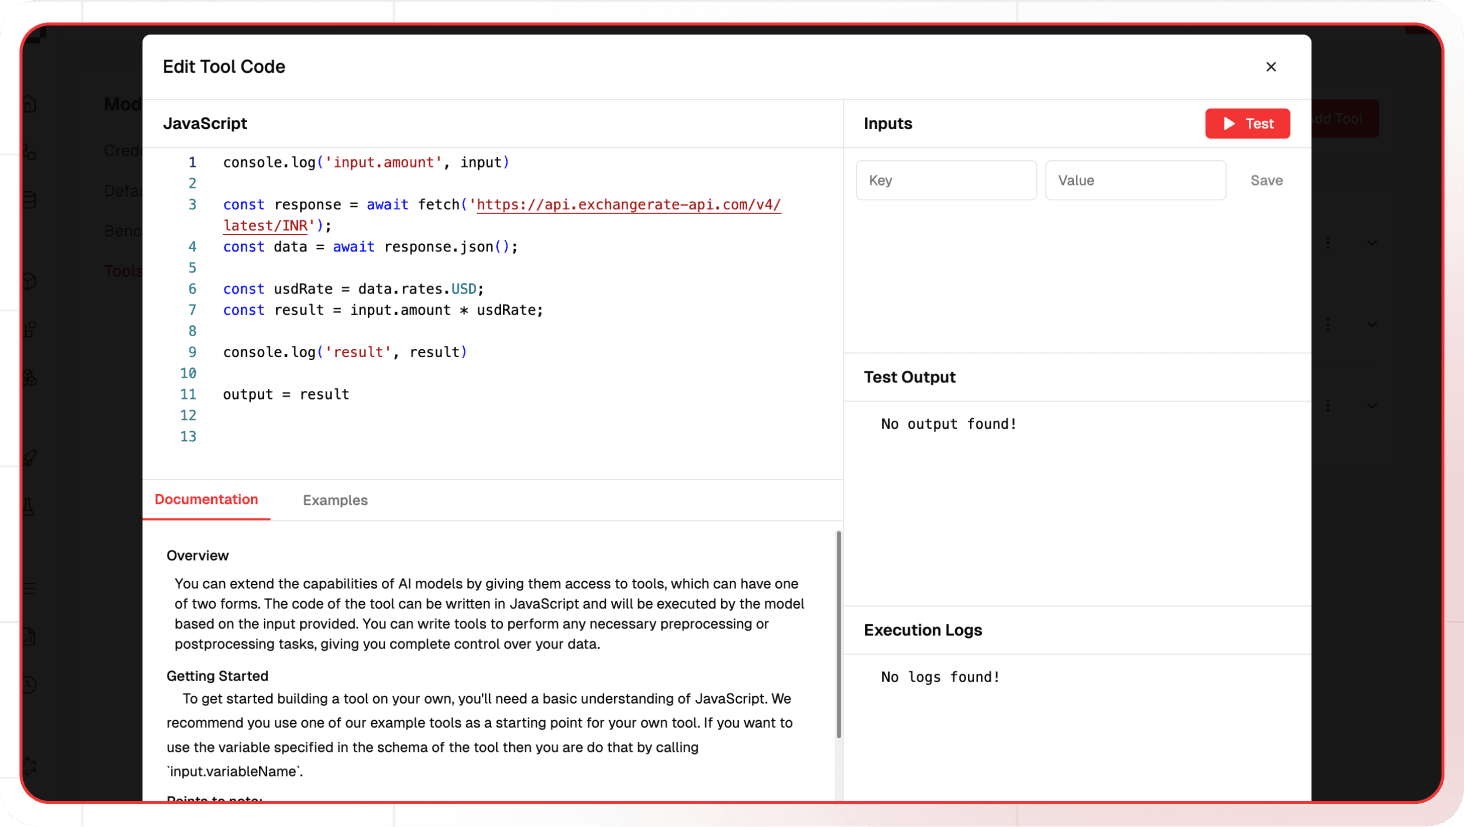Click the exchangerate-api URL in the code
The width and height of the screenshot is (1464, 827).
pyautogui.click(x=628, y=205)
